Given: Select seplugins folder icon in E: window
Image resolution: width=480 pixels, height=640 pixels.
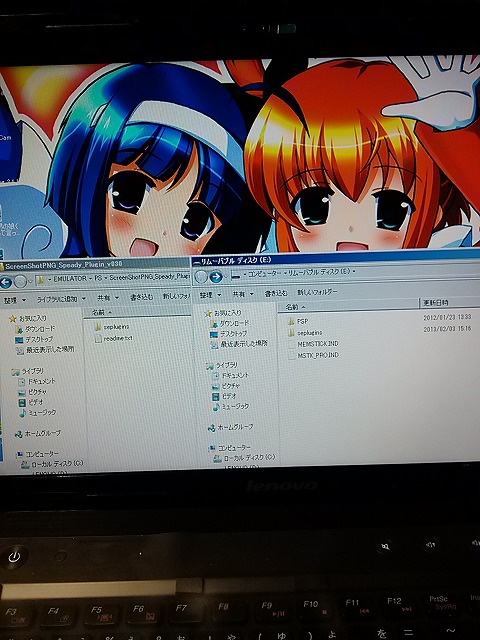Looking at the screenshot, I should (x=291, y=333).
